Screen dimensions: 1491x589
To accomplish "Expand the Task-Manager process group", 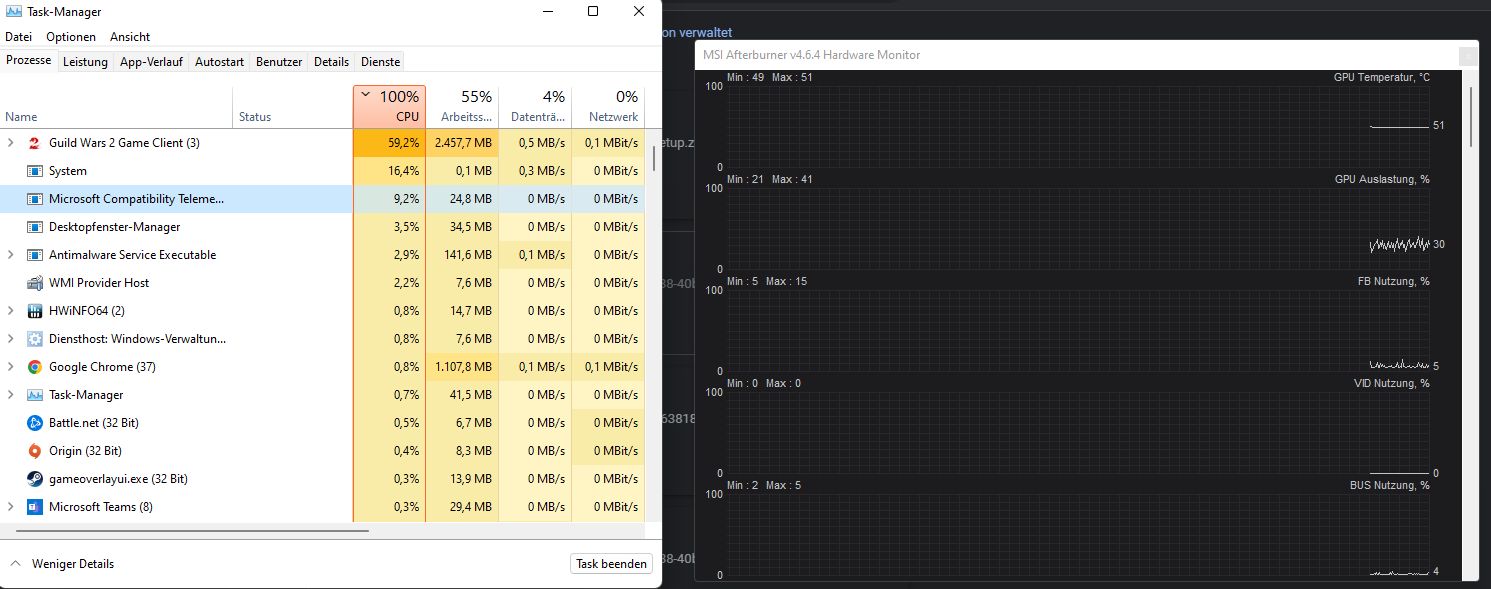I will pos(11,395).
